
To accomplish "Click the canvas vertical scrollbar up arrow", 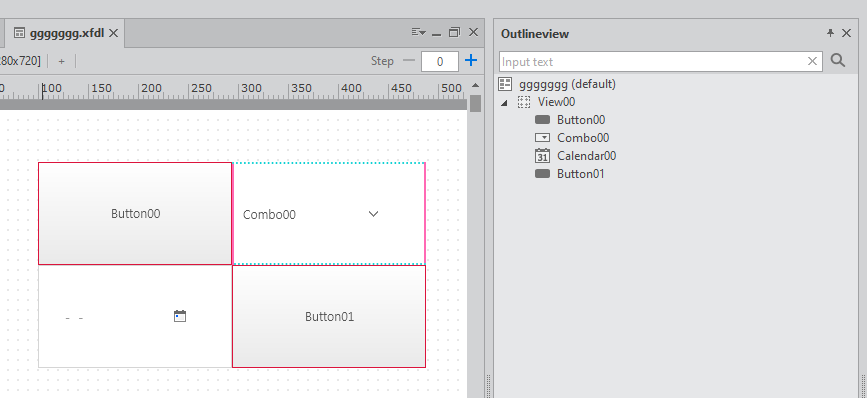I will 476,85.
